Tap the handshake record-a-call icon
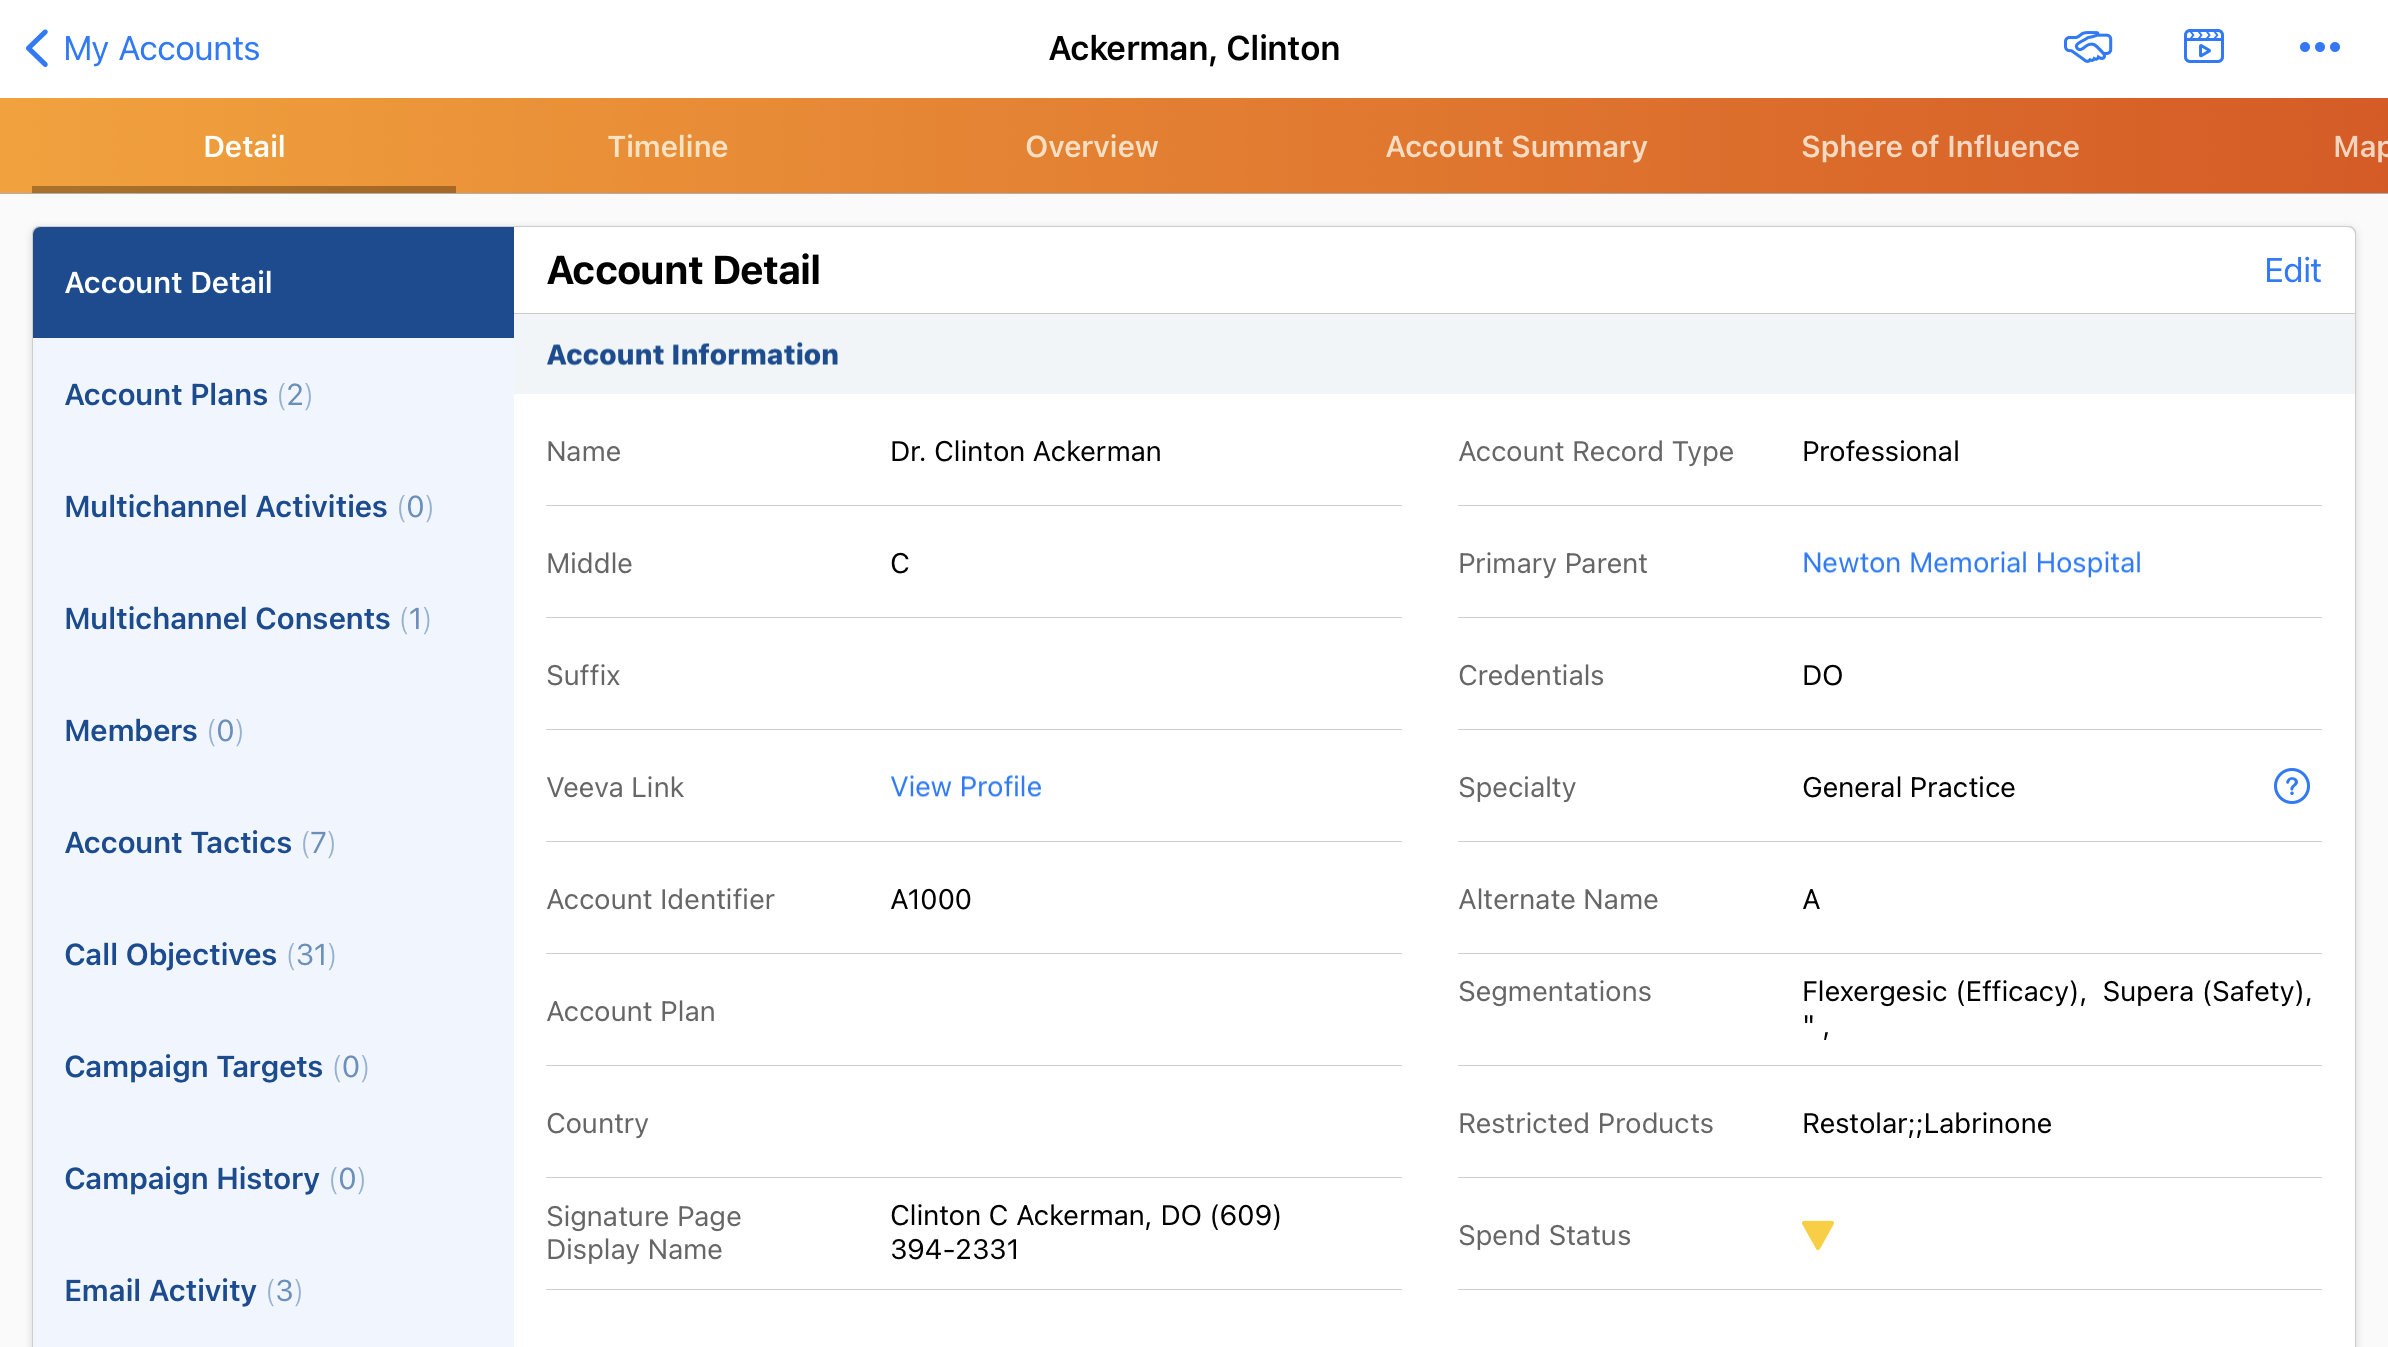2388x1347 pixels. tap(2088, 47)
